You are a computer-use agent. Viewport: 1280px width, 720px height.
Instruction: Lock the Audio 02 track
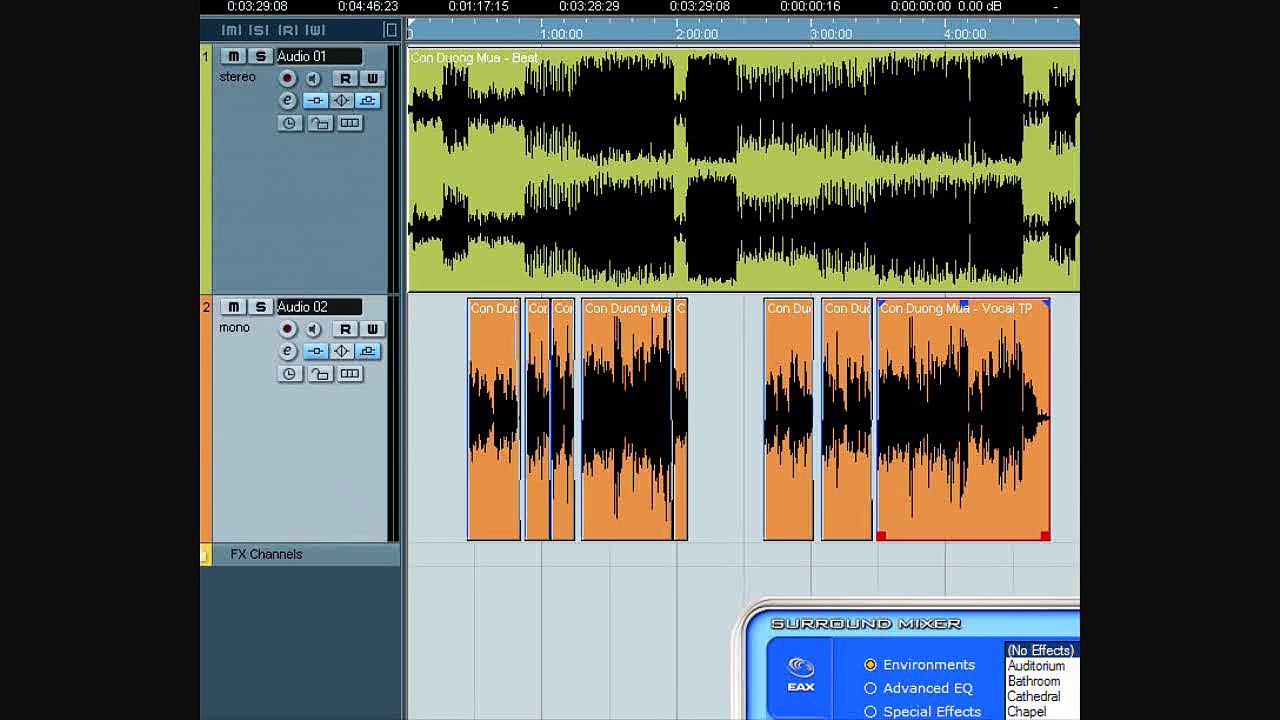tap(319, 374)
